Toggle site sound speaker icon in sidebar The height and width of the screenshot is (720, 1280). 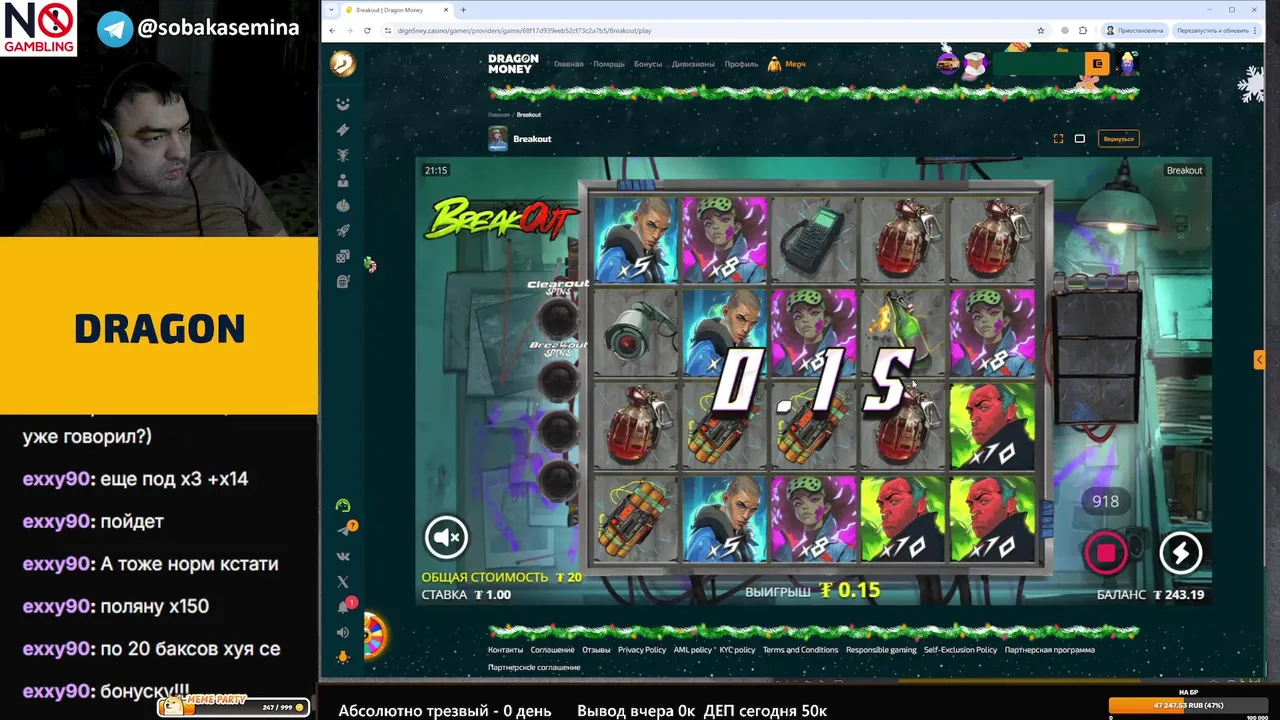tap(343, 632)
